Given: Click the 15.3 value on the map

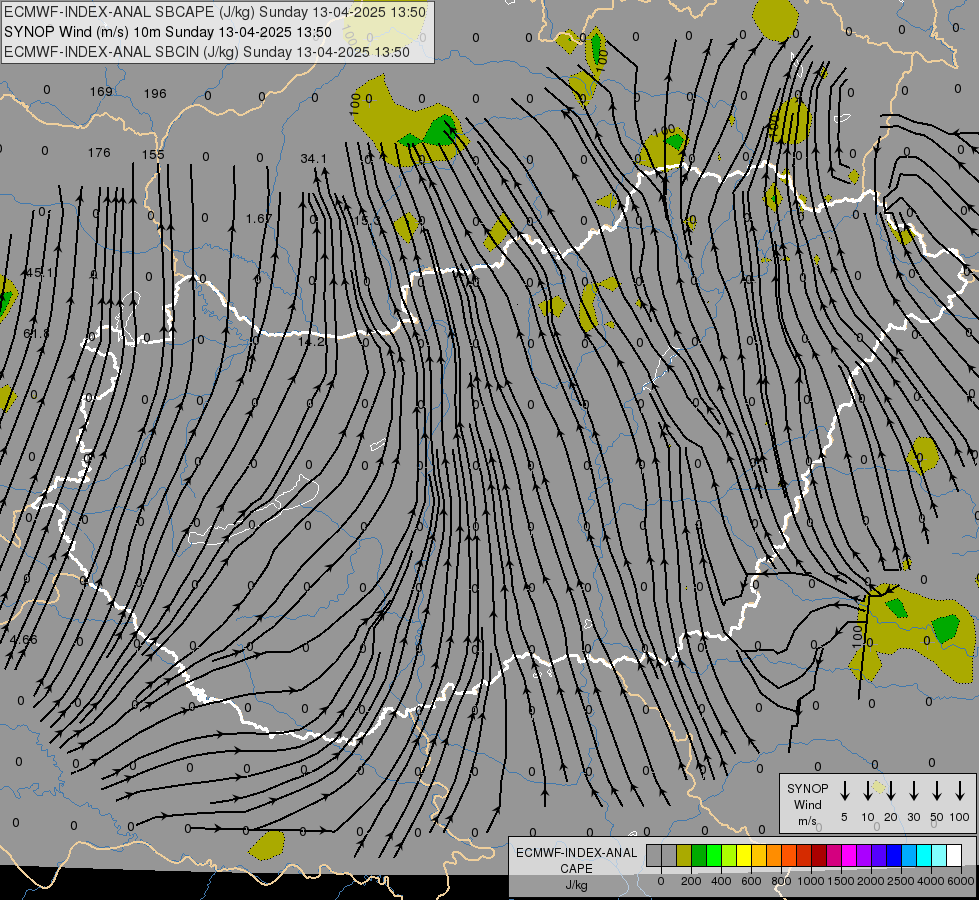Looking at the screenshot, I should click(x=367, y=220).
